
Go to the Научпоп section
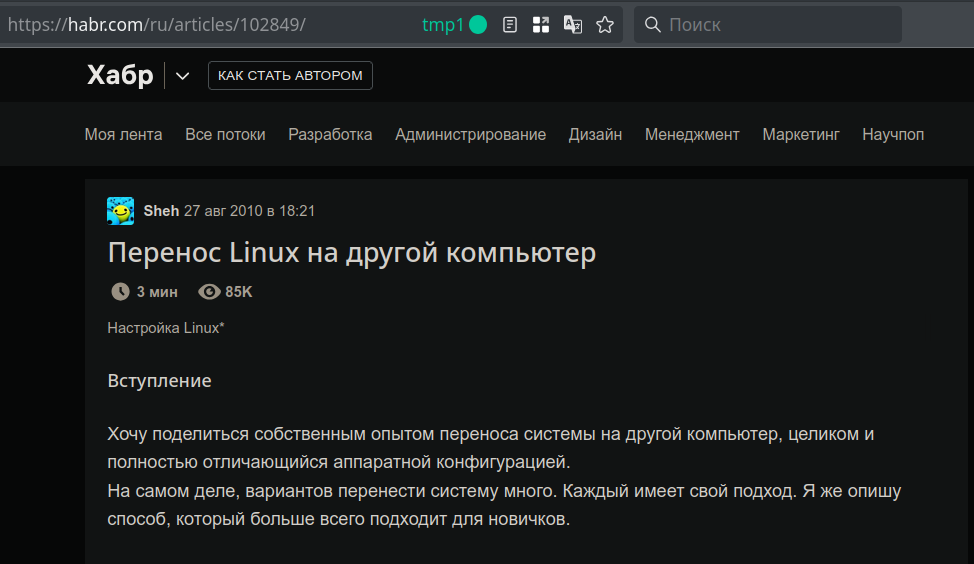(x=893, y=135)
